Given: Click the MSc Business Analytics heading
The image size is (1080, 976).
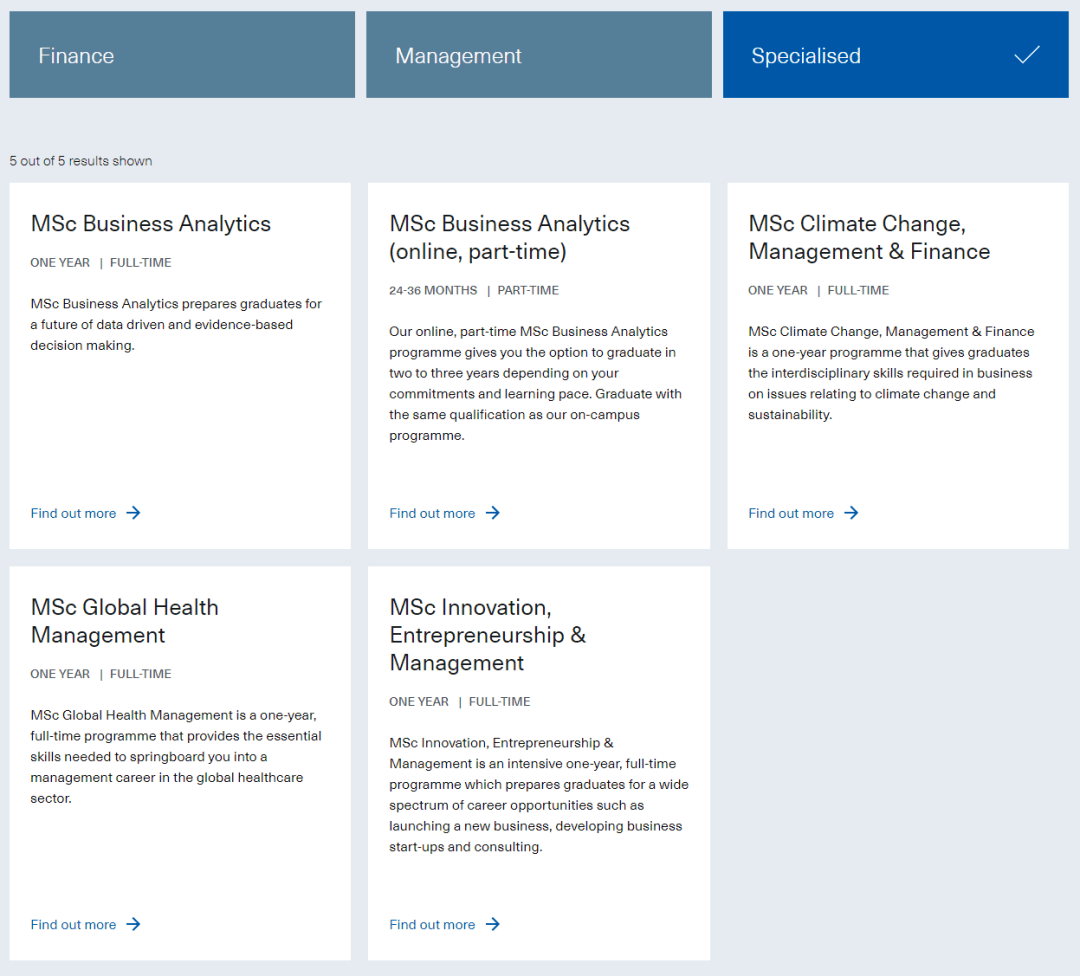Looking at the screenshot, I should 151,223.
